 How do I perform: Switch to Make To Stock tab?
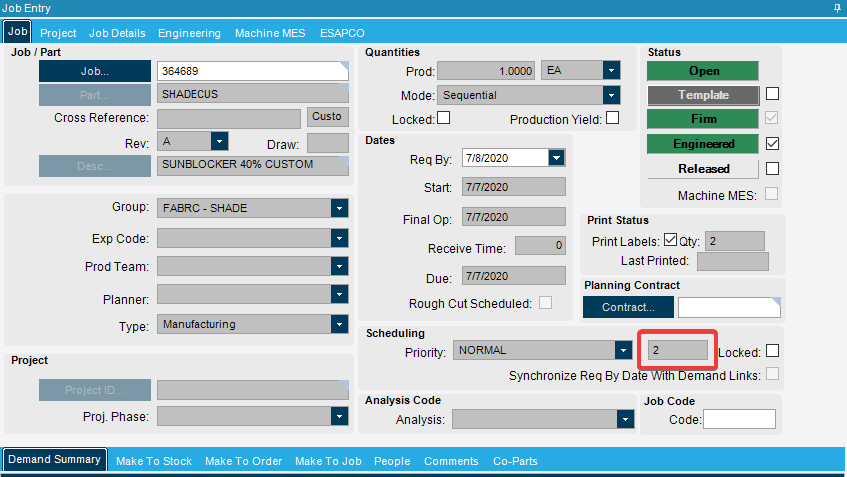(x=154, y=461)
